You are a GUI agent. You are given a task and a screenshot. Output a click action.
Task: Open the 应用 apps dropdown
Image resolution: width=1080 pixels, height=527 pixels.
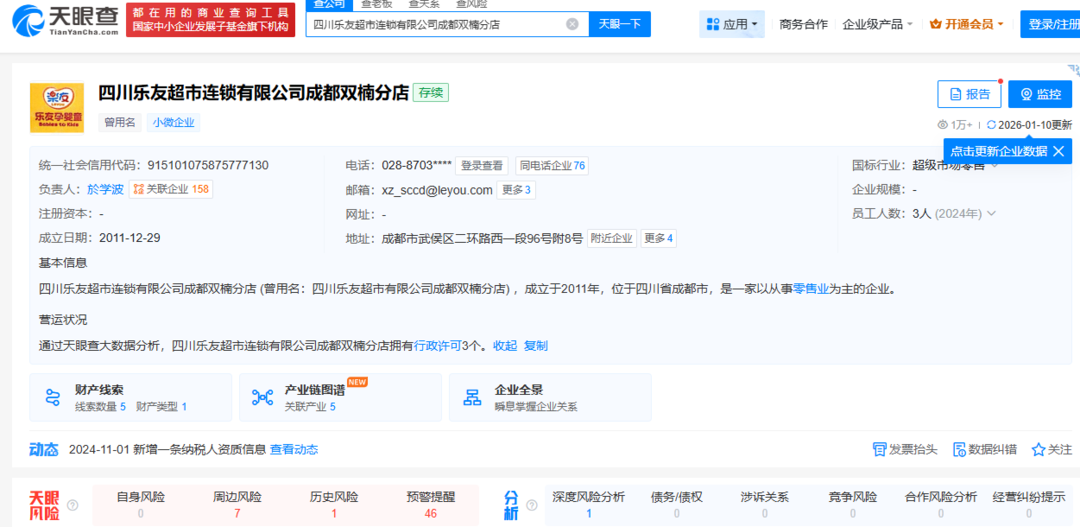pyautogui.click(x=731, y=24)
